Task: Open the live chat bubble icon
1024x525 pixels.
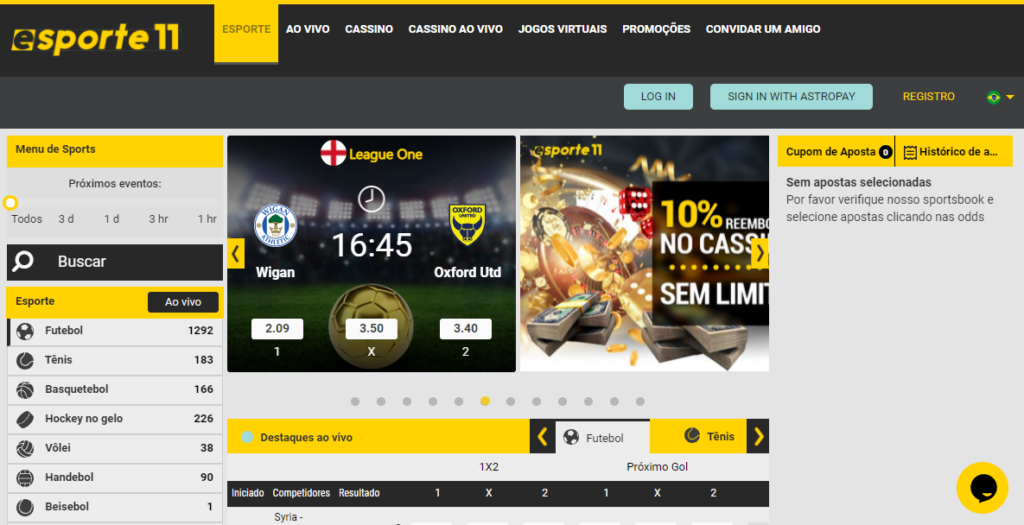Action: tap(982, 487)
